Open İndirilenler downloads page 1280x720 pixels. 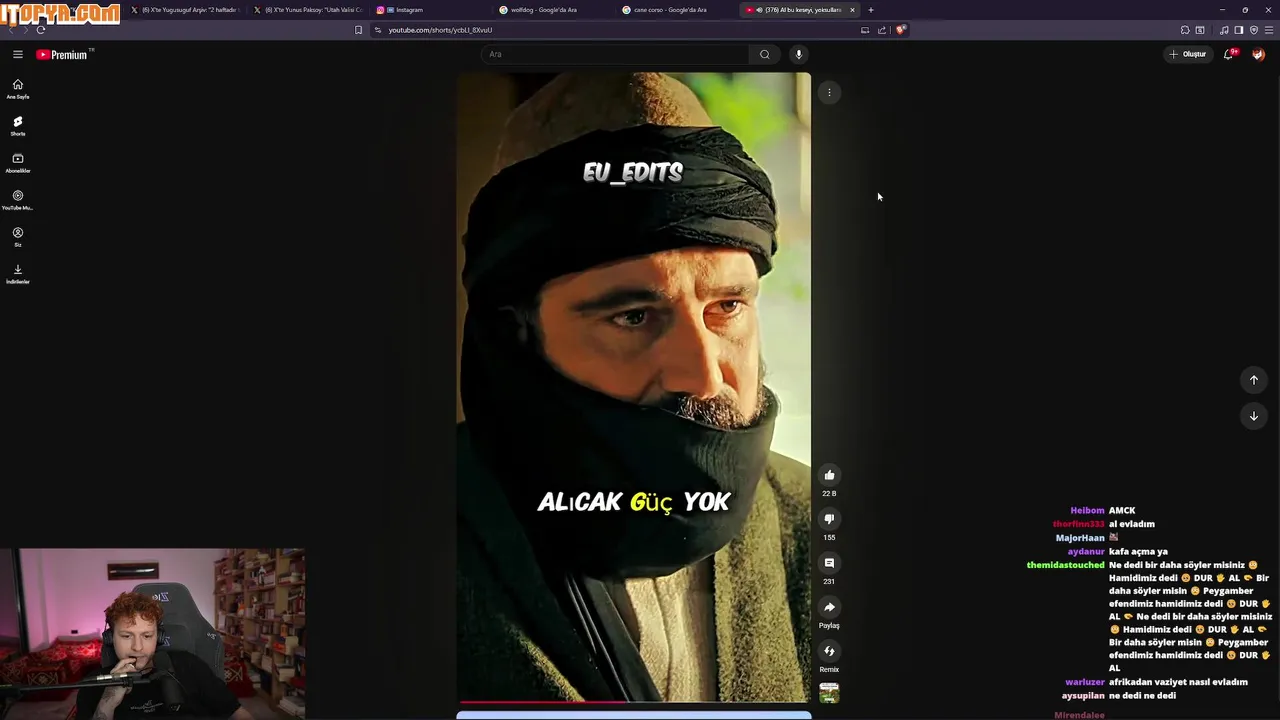coord(18,274)
